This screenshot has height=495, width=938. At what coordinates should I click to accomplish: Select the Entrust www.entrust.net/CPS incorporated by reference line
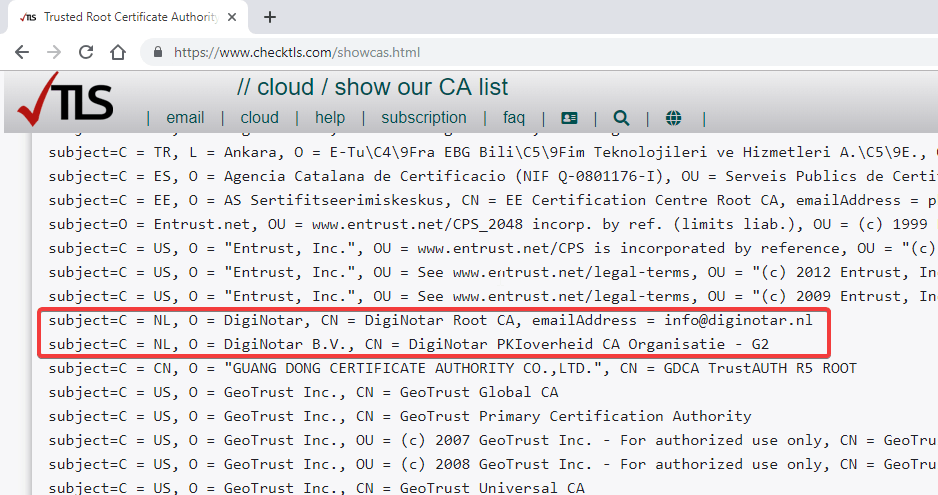point(493,248)
